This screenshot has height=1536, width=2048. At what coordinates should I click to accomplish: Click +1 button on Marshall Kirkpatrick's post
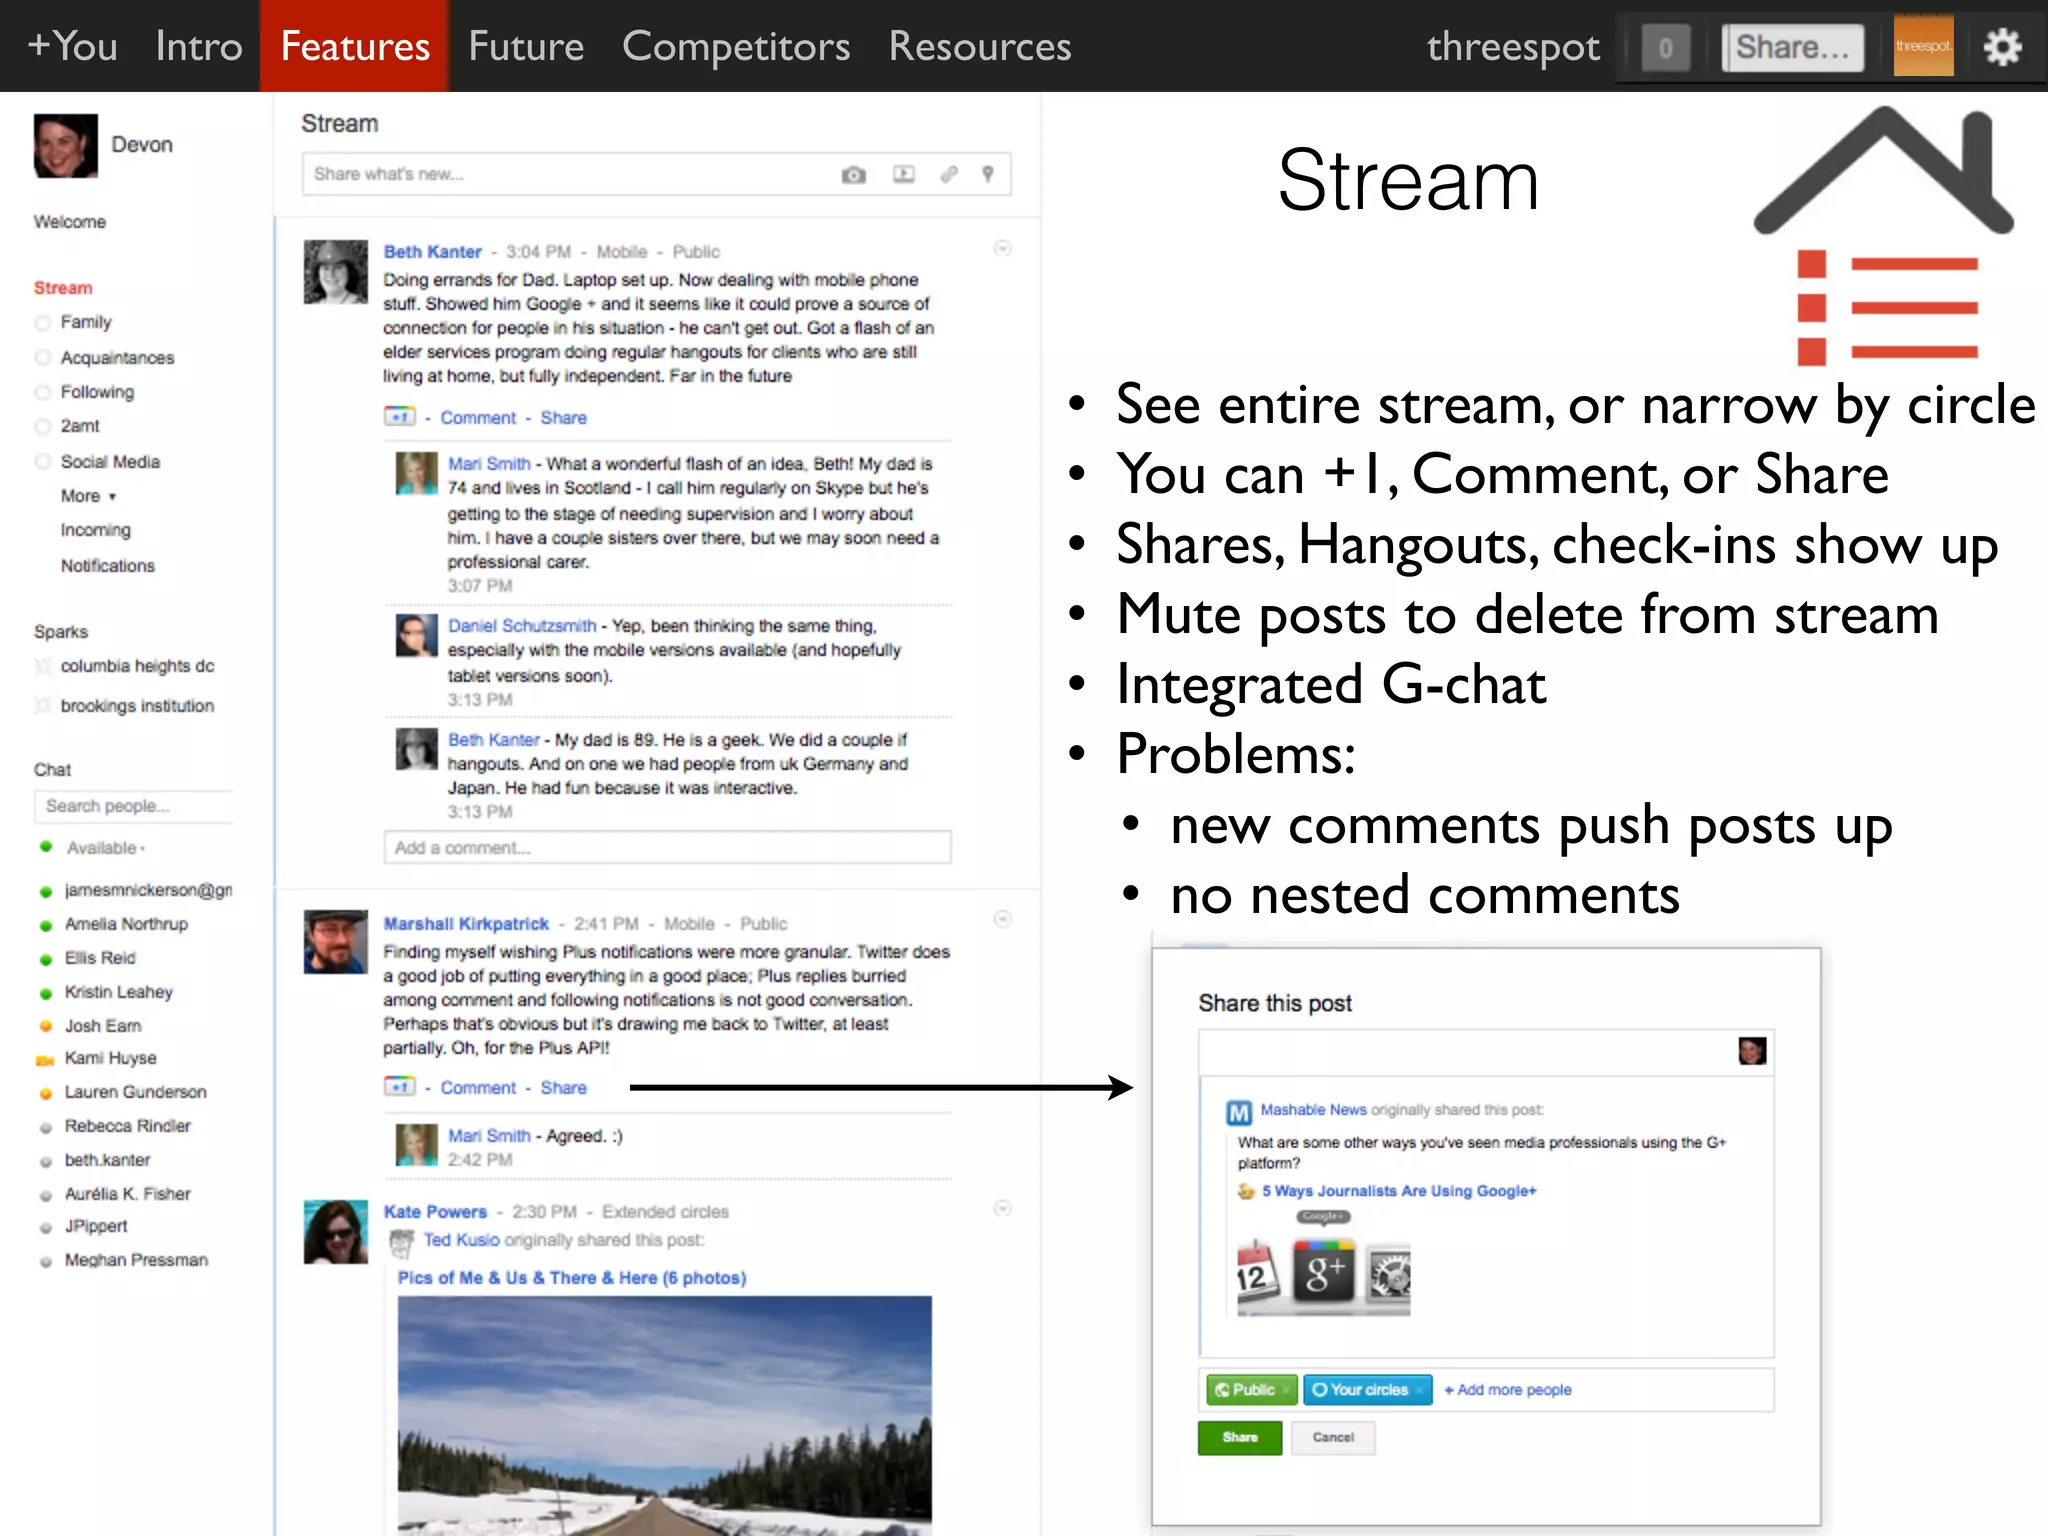[x=400, y=1086]
